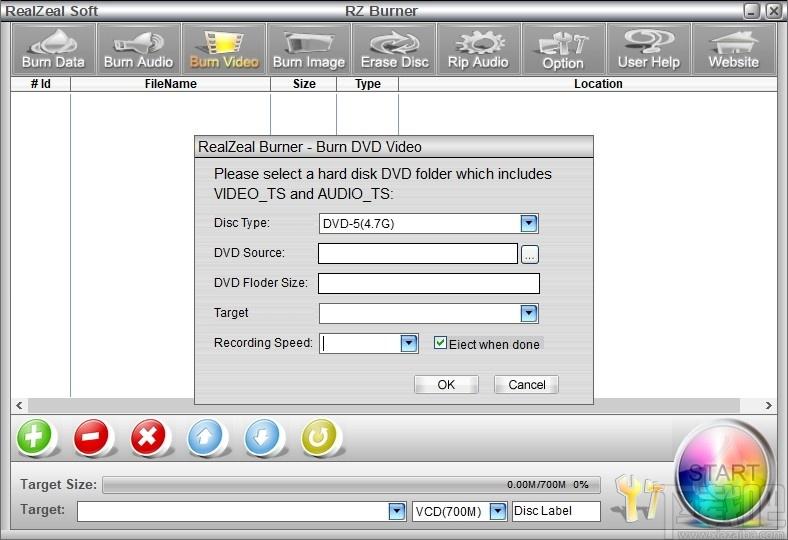
Task: Click the Disc Label field
Action: click(556, 511)
